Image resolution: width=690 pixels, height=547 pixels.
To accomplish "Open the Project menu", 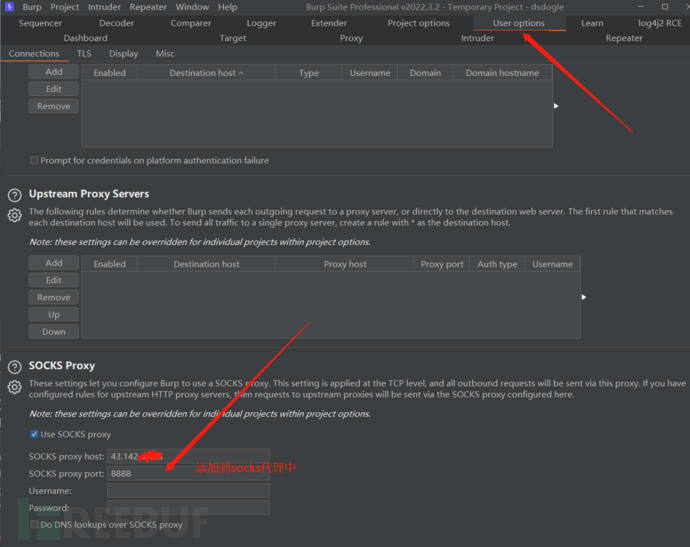I will pos(65,7).
